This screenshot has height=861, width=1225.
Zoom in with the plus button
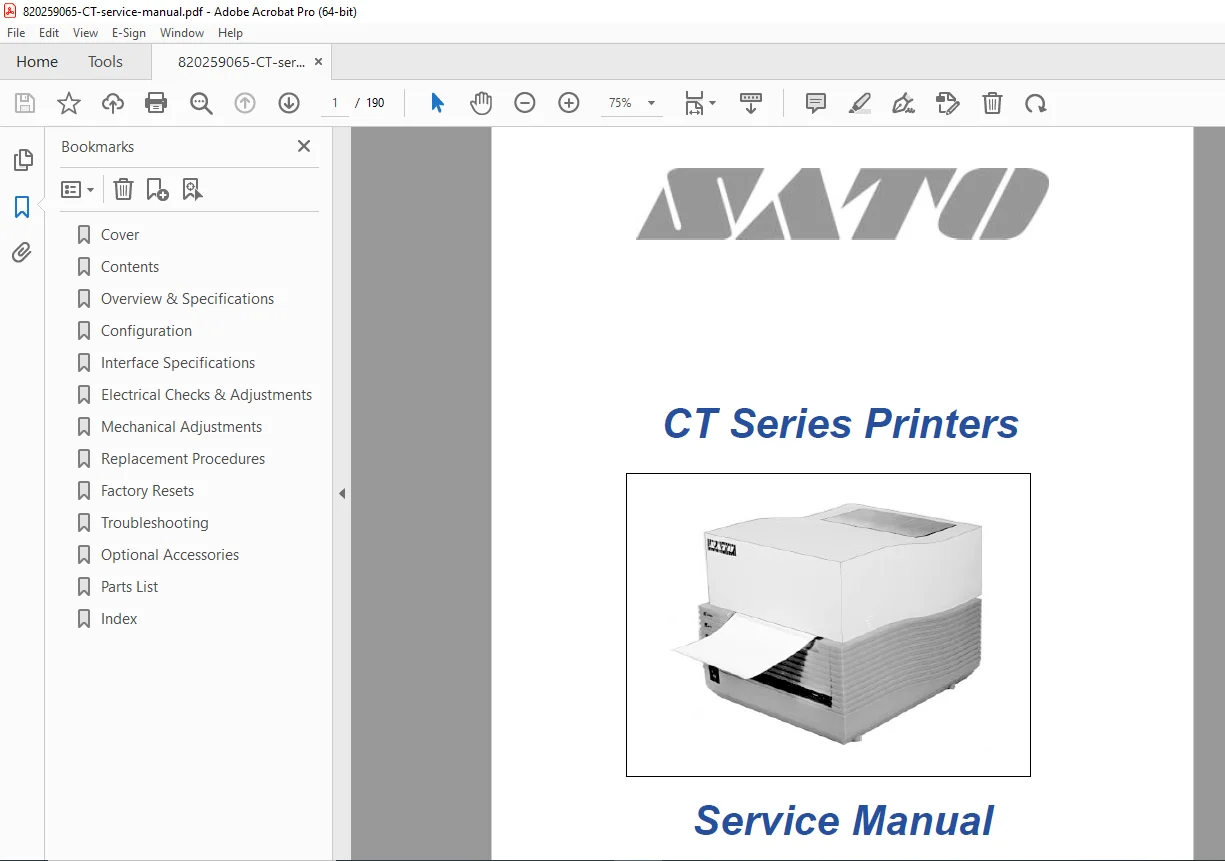click(x=569, y=103)
